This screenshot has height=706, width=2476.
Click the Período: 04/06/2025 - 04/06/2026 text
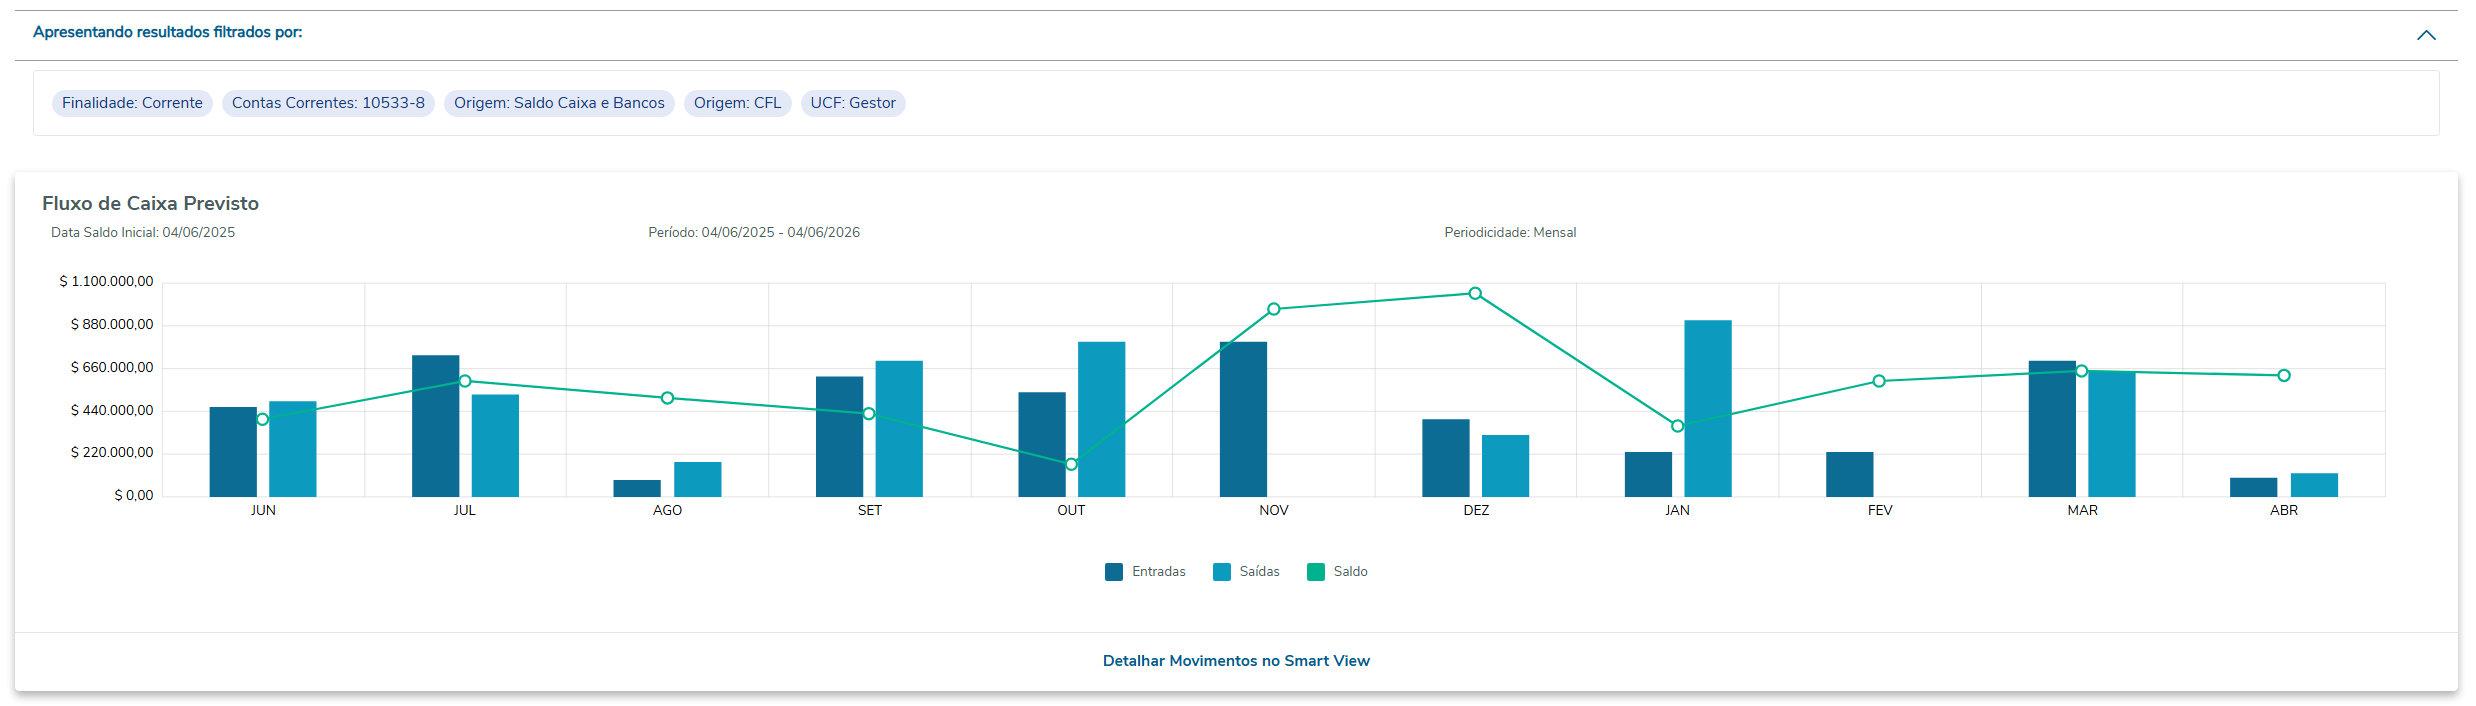(754, 233)
